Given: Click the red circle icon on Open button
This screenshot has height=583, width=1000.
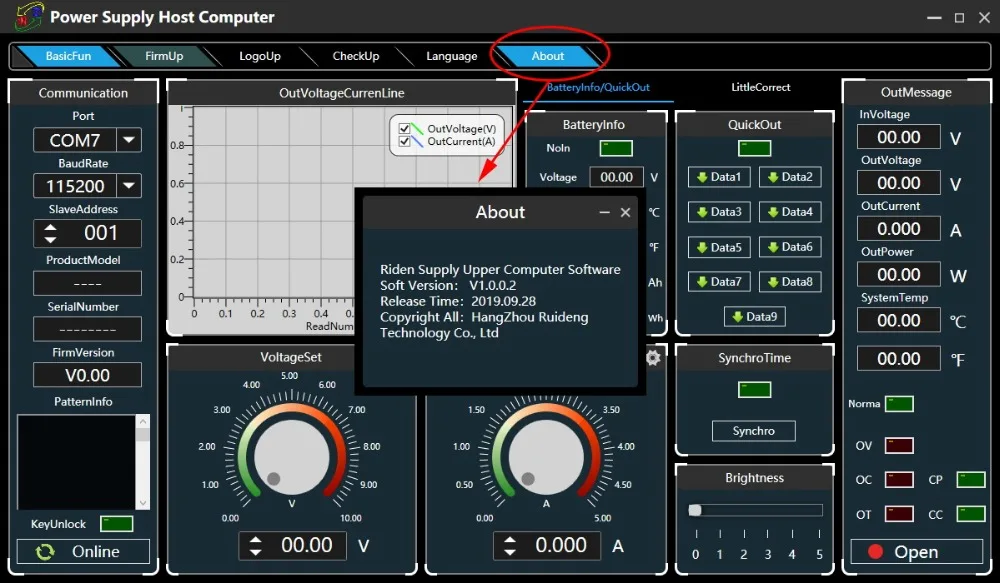Looking at the screenshot, I should coord(876,552).
